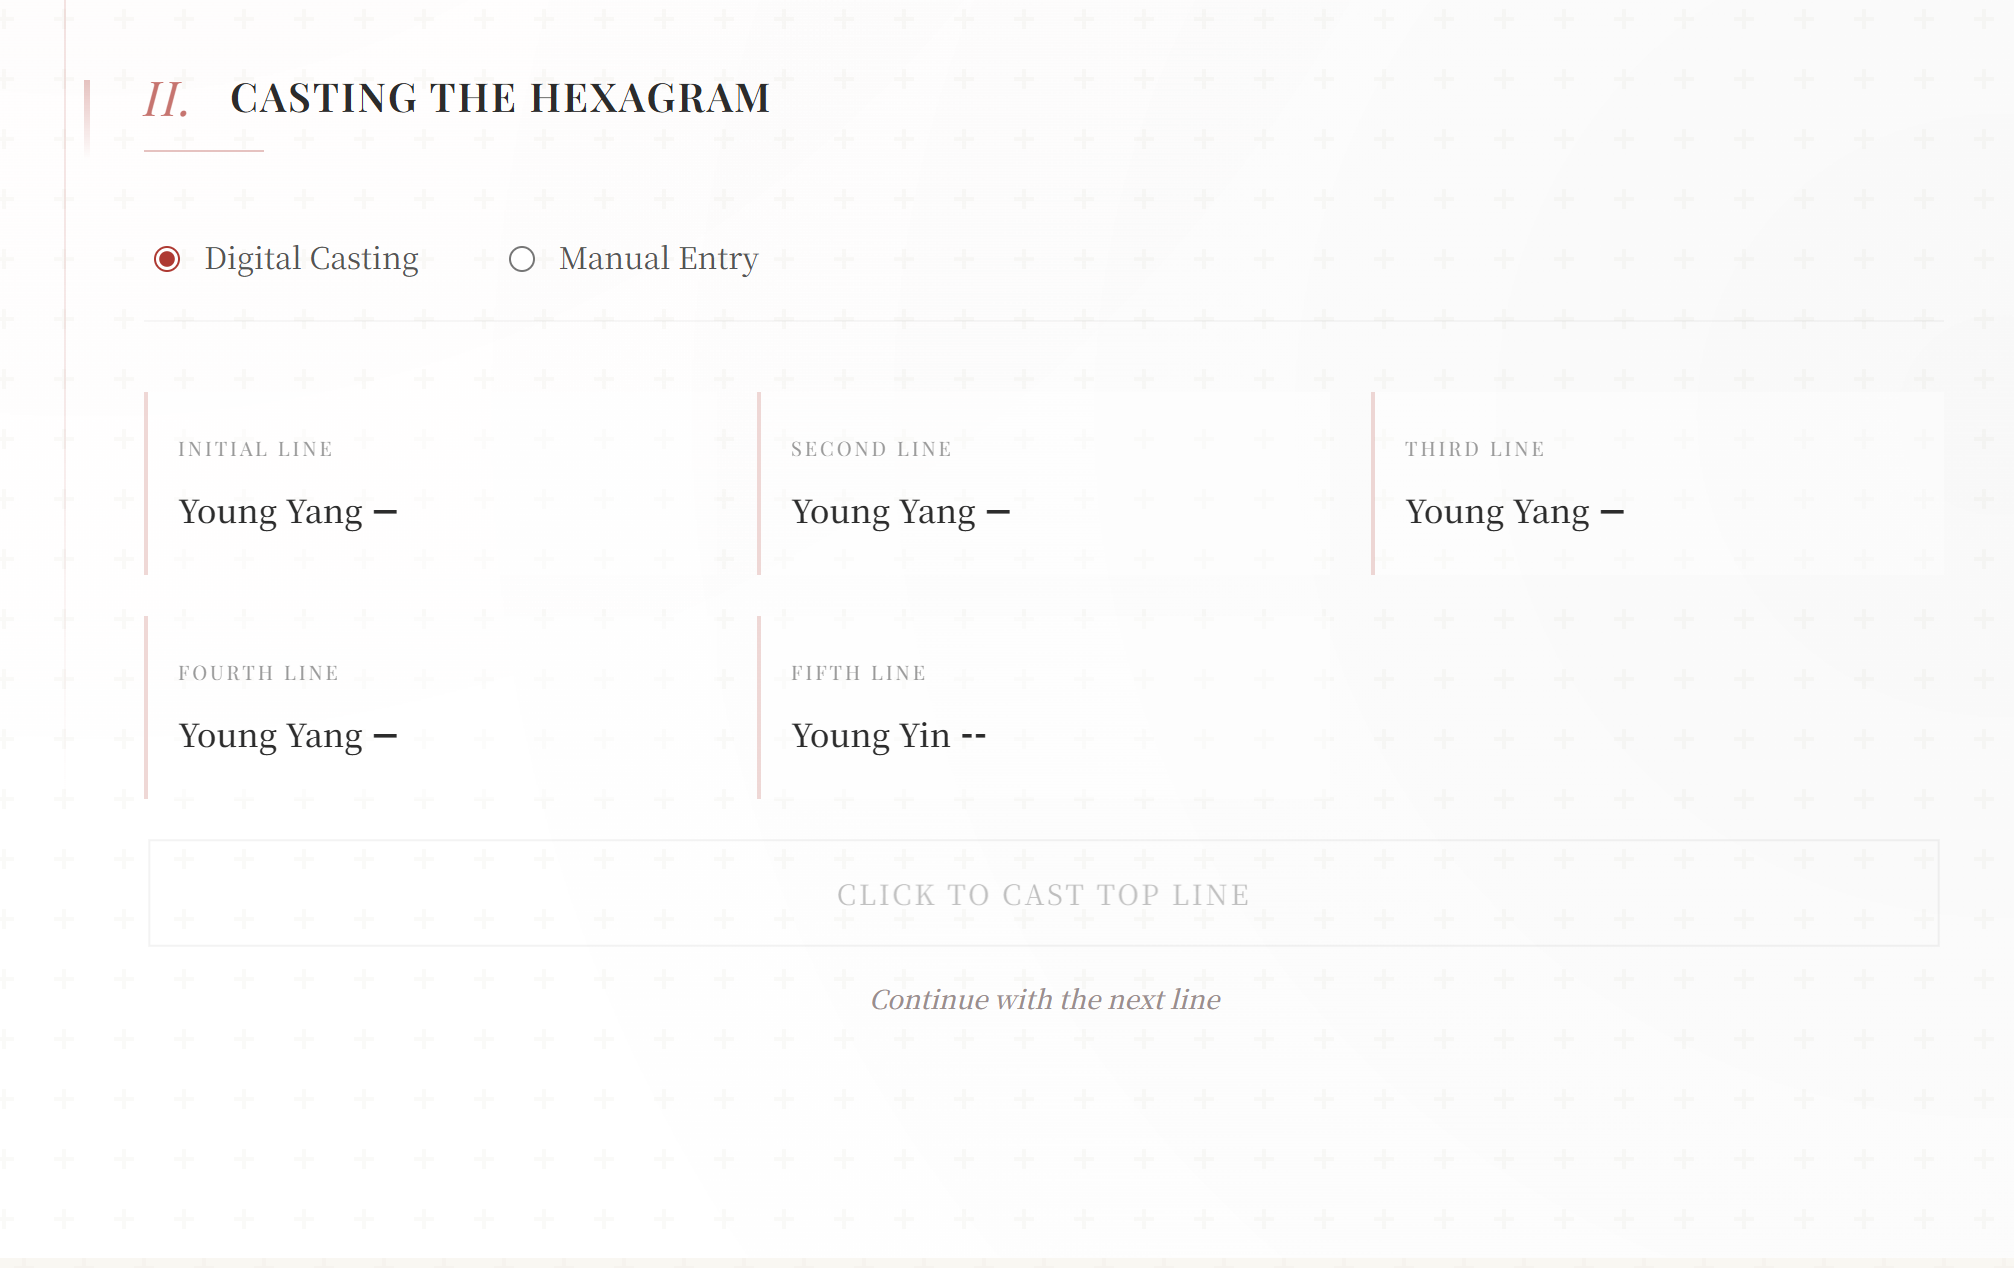Click the Young Yang line symbol on Fourth Line
Screen dimensions: 2014x1268
pyautogui.click(x=385, y=735)
